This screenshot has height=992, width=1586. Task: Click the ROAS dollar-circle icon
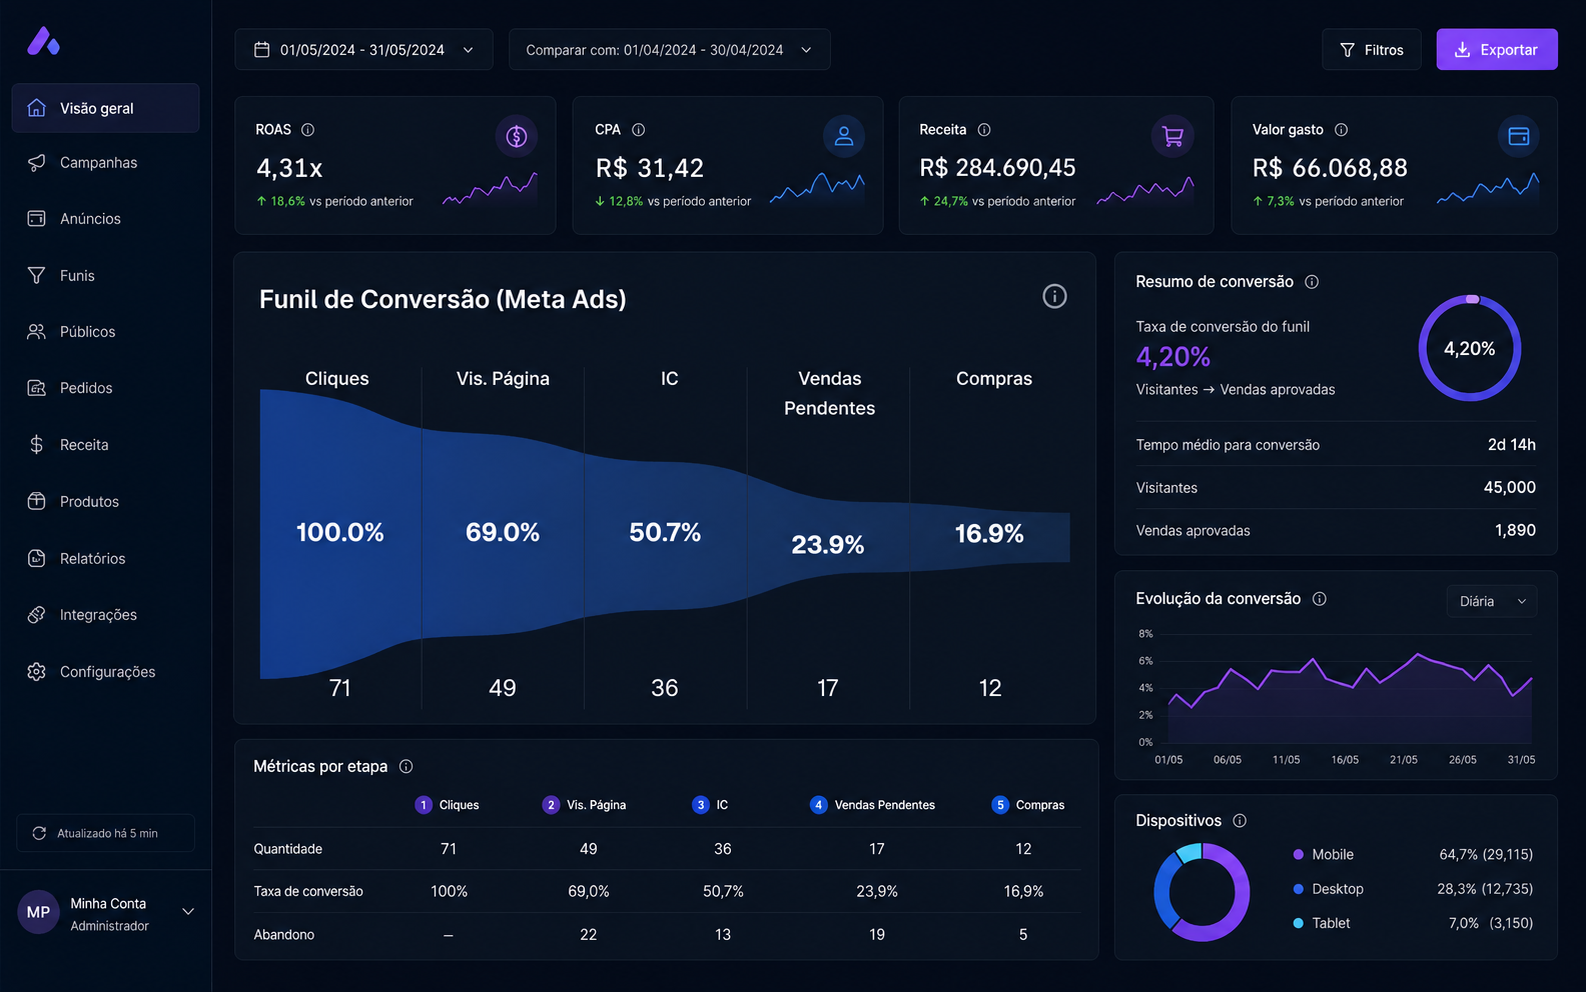[516, 136]
